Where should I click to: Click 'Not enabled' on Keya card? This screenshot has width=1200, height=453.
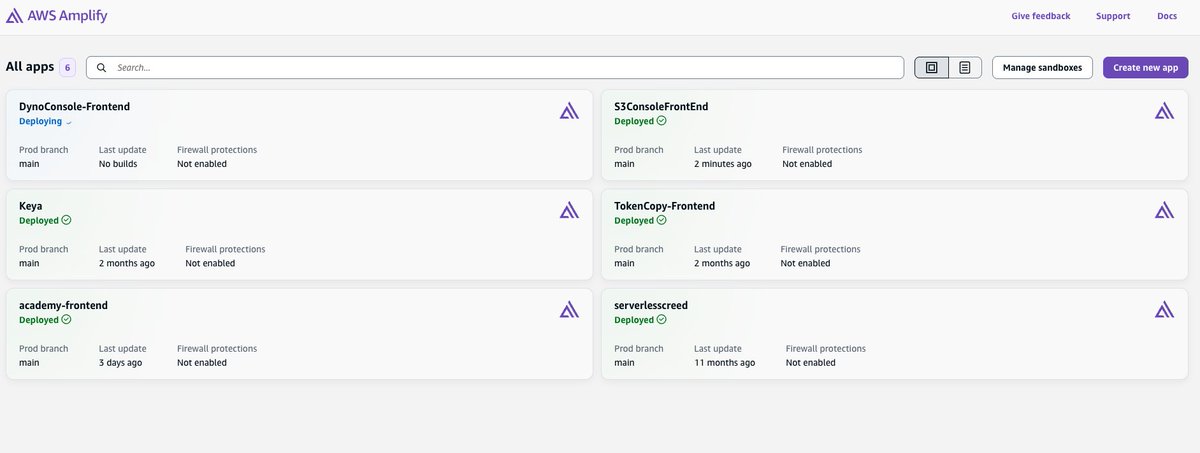(x=210, y=263)
